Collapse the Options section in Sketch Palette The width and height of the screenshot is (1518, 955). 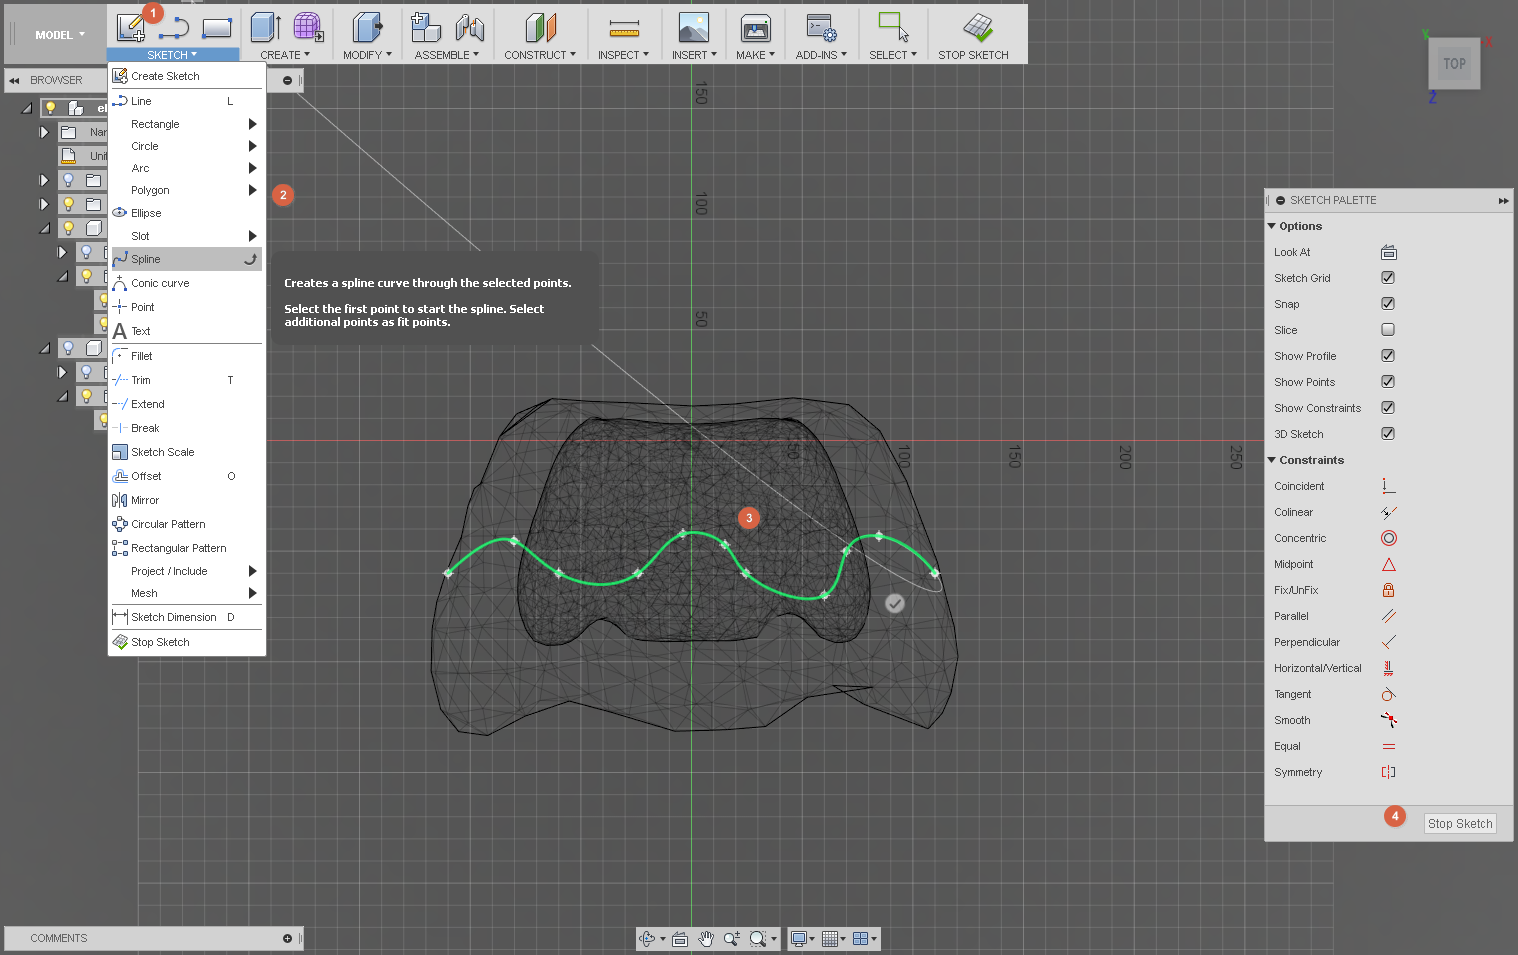click(1272, 226)
